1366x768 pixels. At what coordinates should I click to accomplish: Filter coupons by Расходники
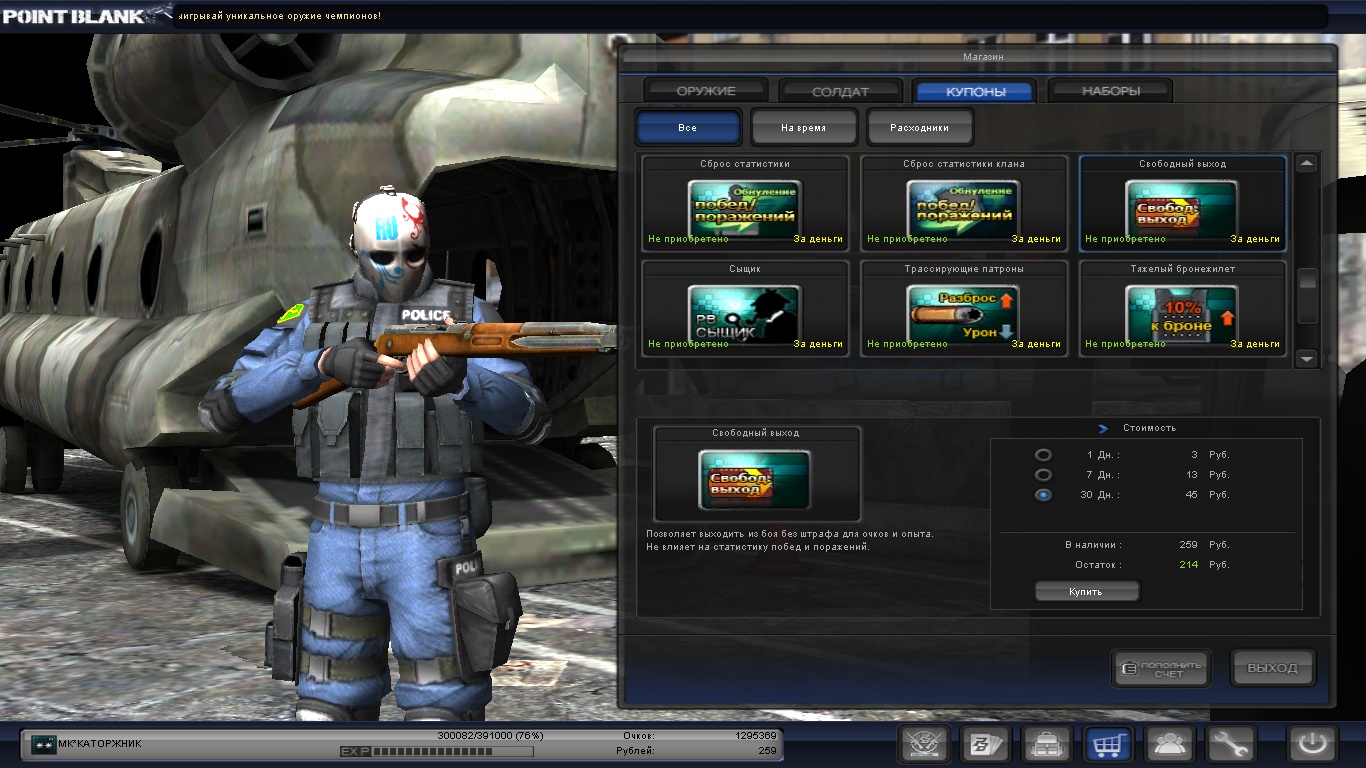click(x=919, y=128)
